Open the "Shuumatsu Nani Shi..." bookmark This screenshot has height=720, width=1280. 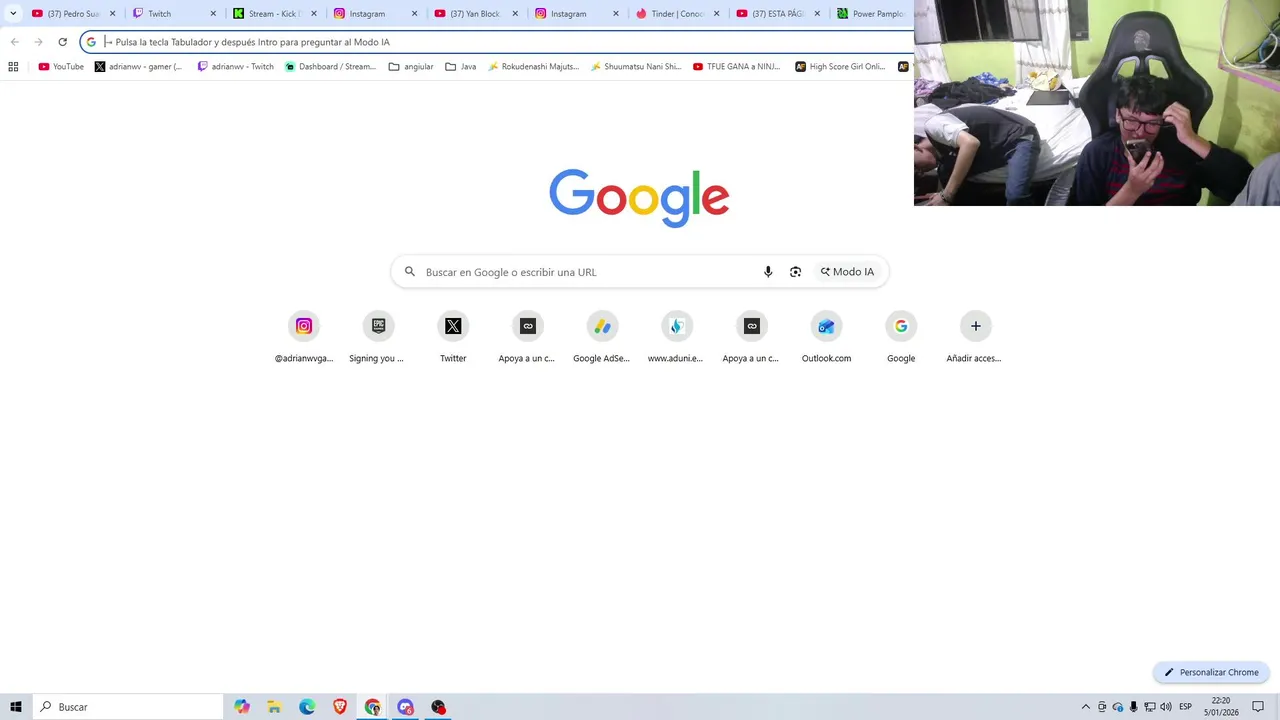pyautogui.click(x=636, y=67)
